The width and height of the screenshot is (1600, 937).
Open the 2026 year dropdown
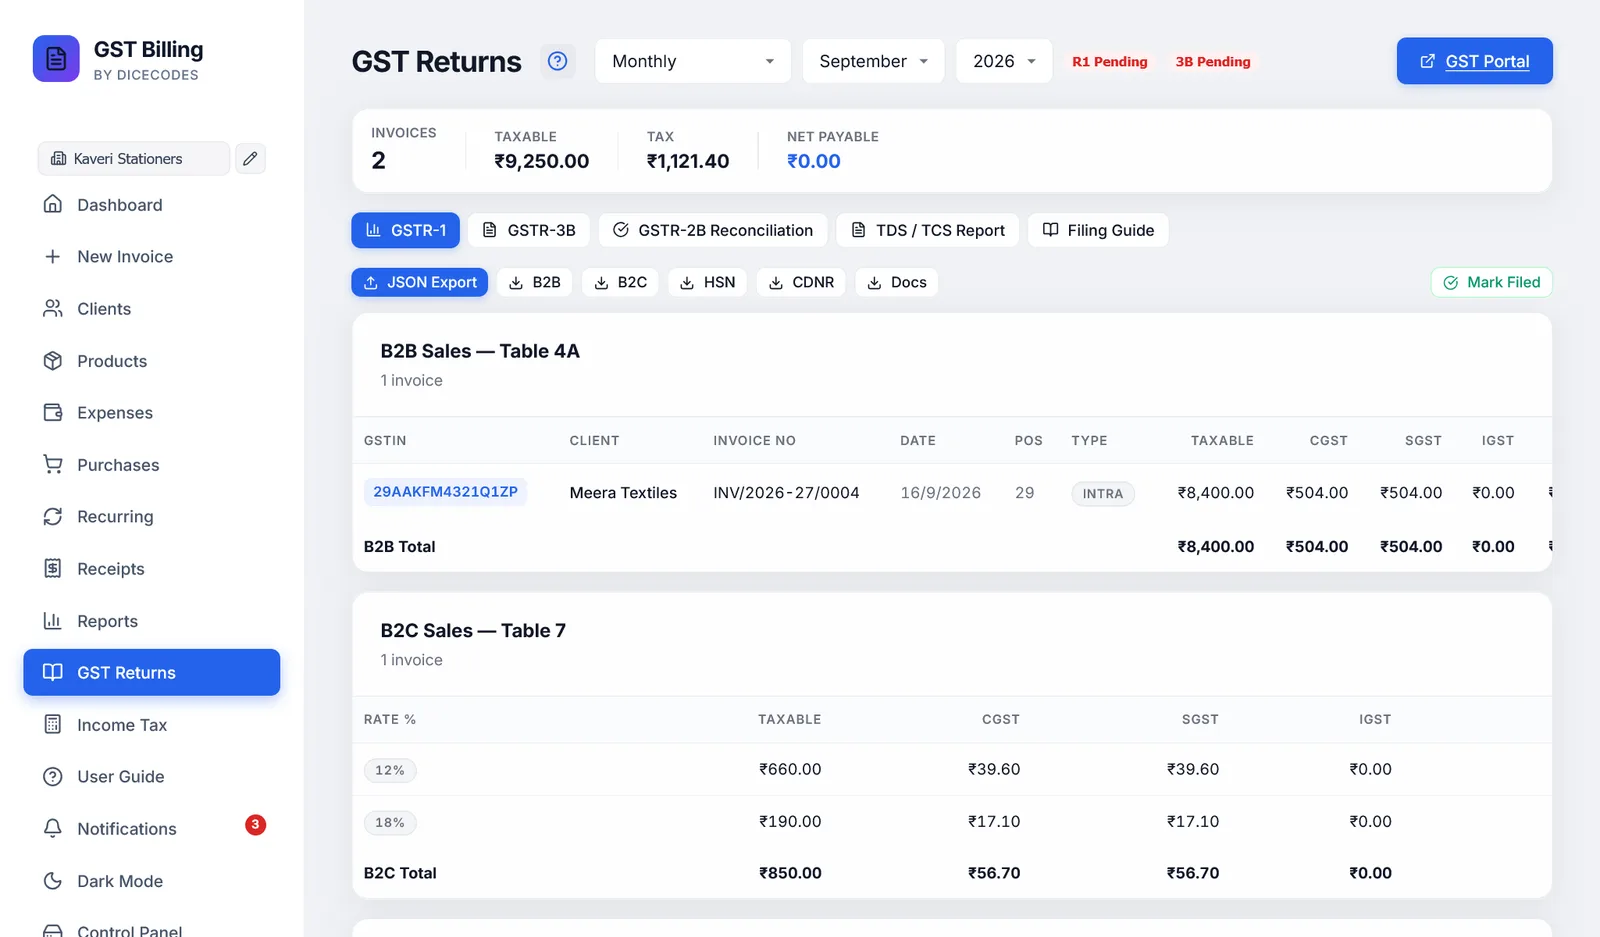click(x=1004, y=61)
